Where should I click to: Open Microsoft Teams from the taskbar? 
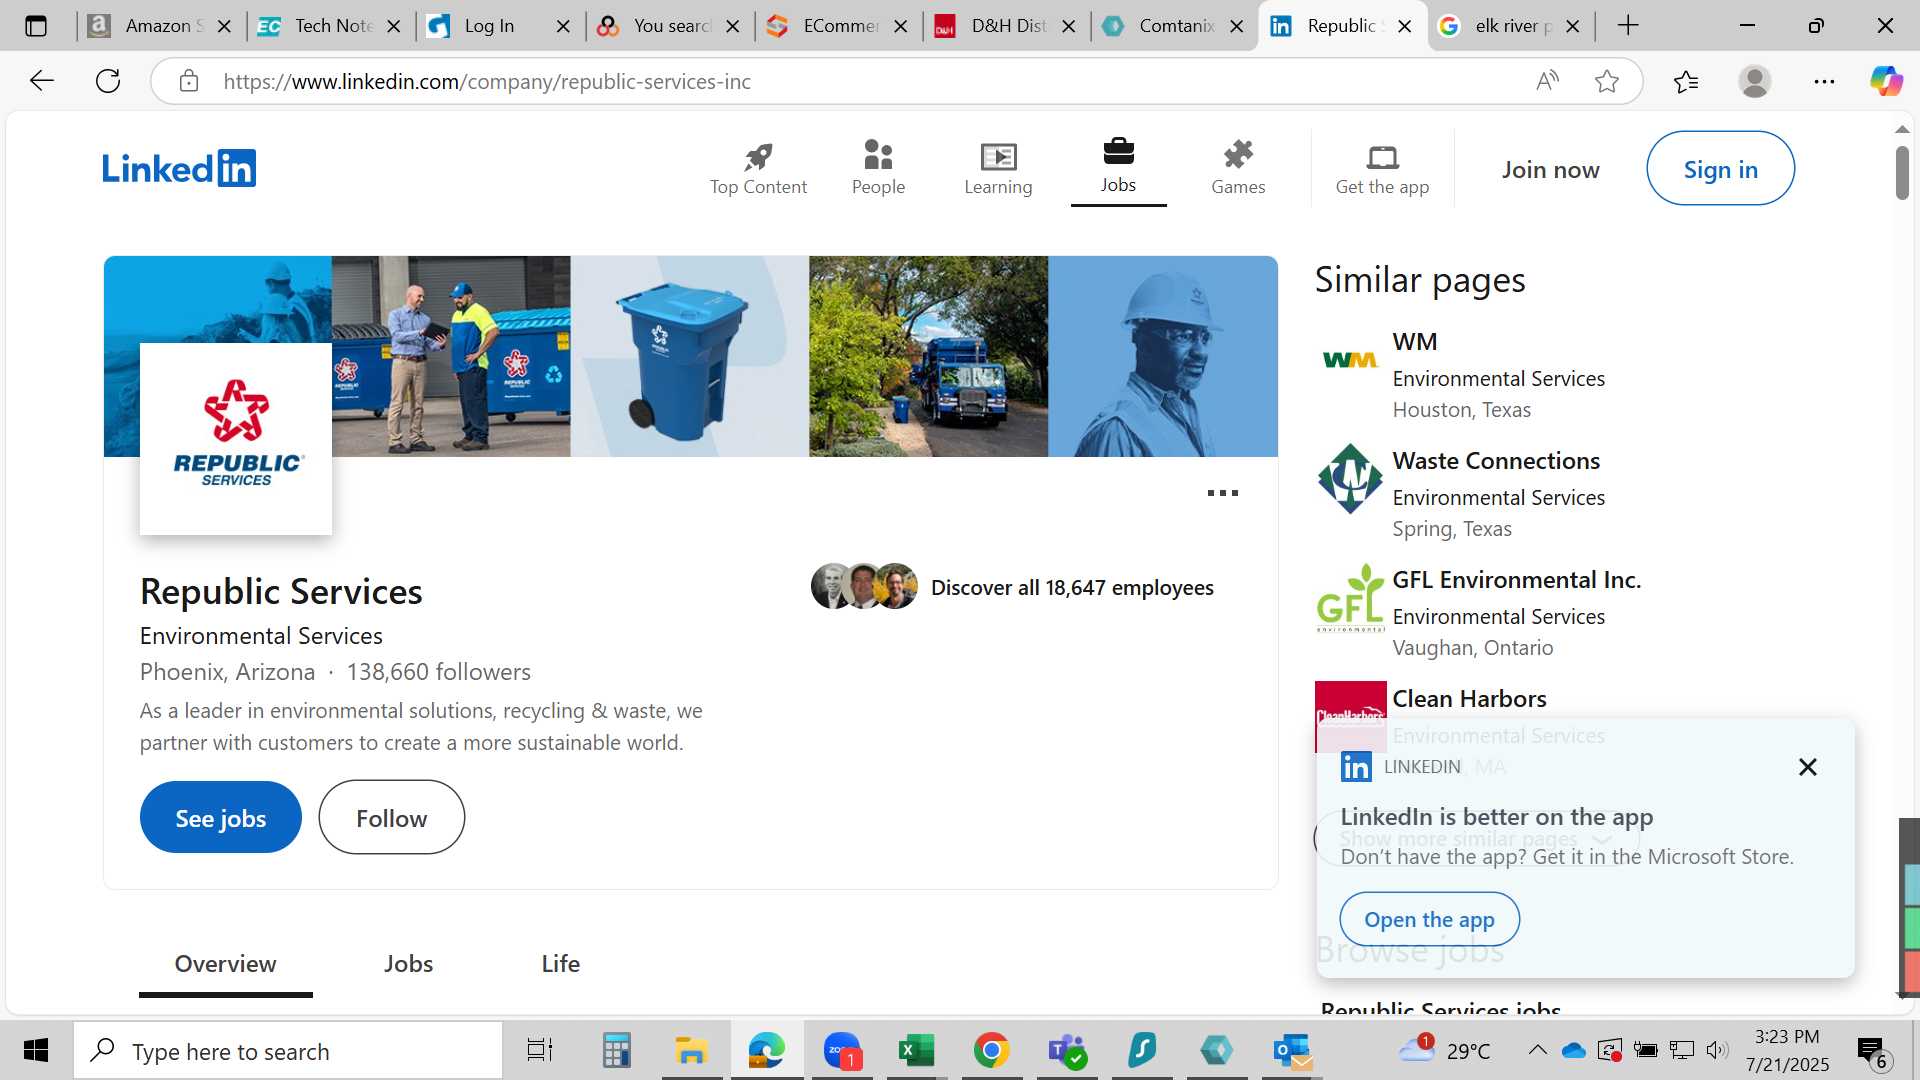(x=1066, y=1051)
